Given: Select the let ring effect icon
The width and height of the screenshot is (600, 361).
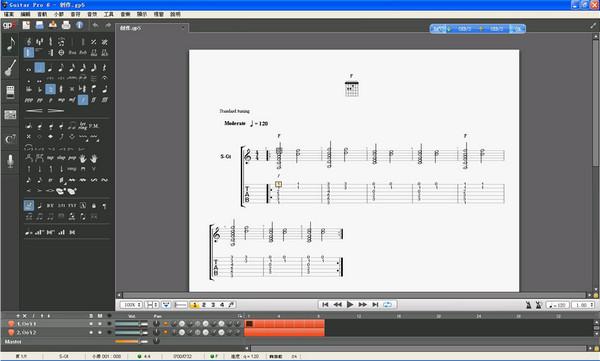Looking at the screenshot, I should tap(83, 126).
